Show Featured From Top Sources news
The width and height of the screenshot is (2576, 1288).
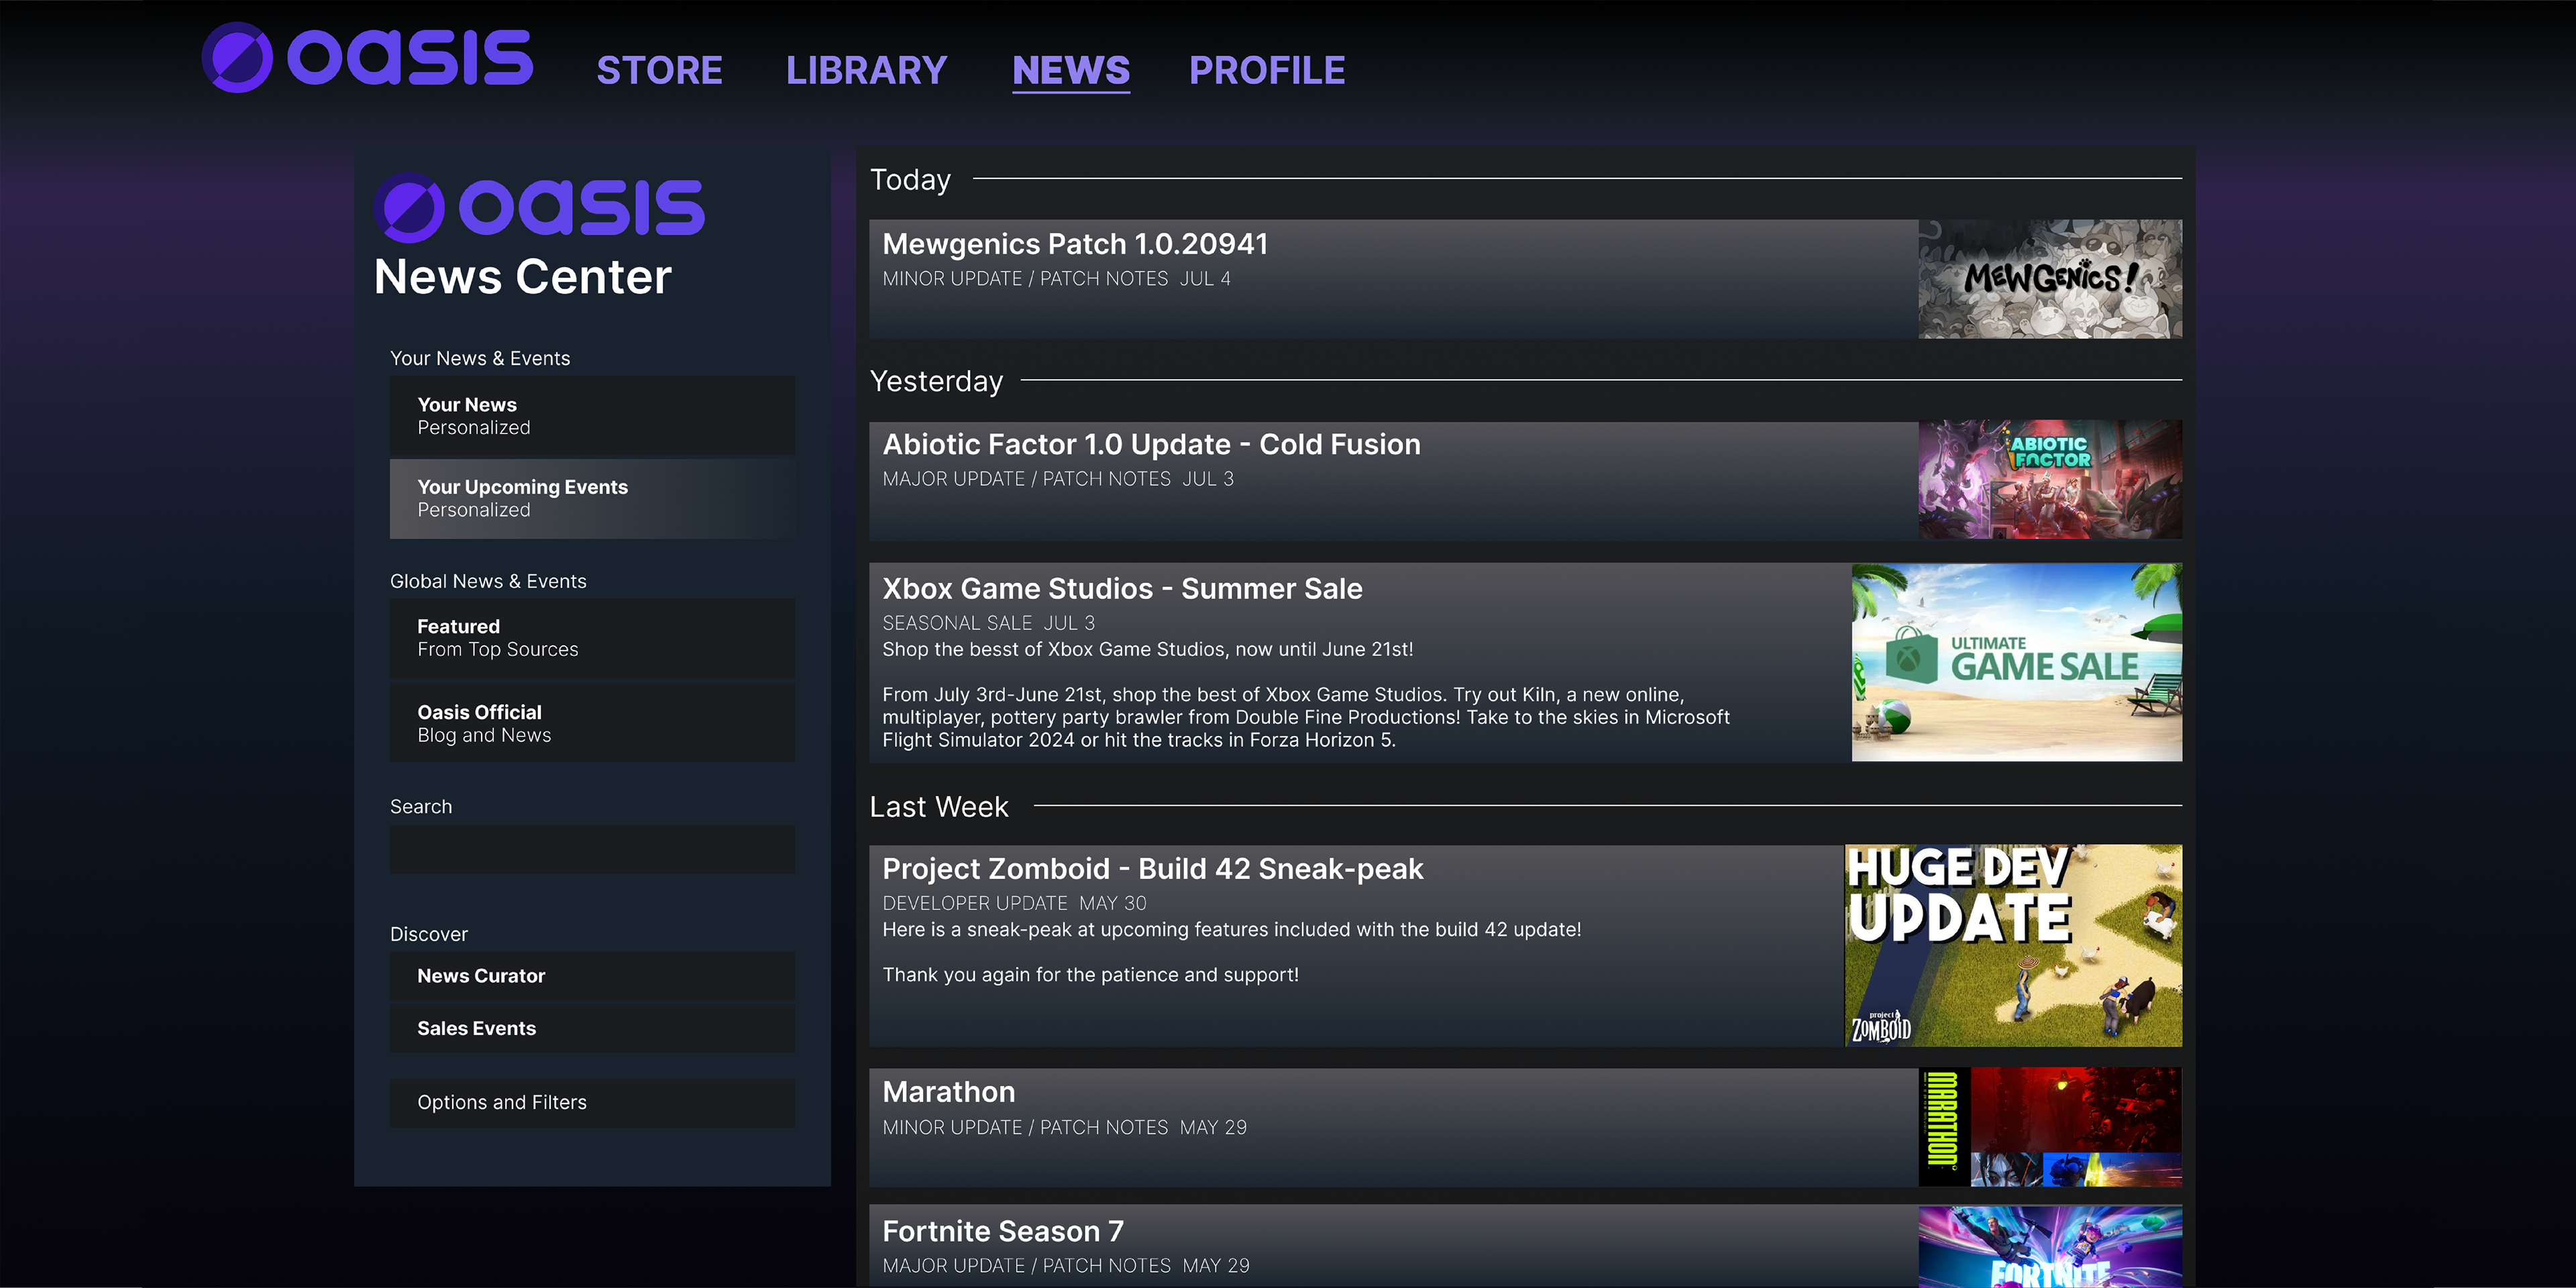click(592, 638)
